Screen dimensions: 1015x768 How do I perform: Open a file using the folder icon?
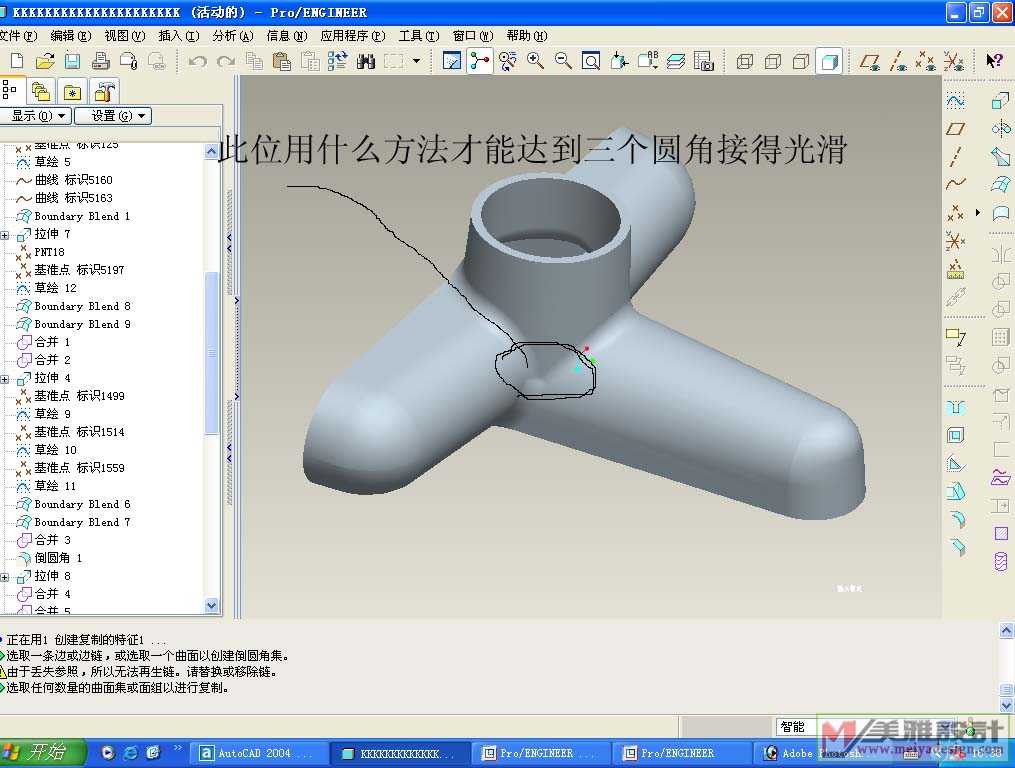tap(45, 61)
